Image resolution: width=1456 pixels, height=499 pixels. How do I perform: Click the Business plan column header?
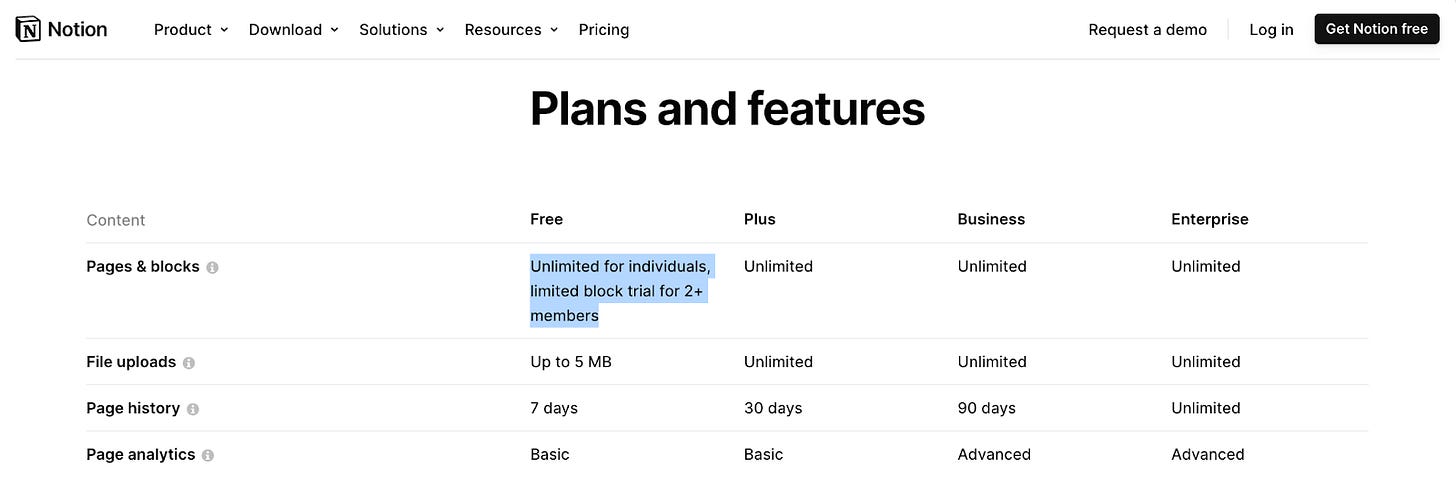pyautogui.click(x=991, y=219)
